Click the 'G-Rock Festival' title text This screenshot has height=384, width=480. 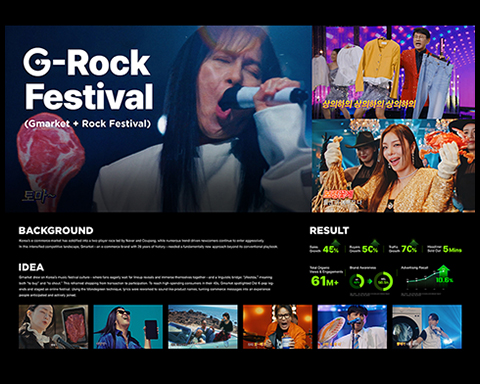(88, 79)
